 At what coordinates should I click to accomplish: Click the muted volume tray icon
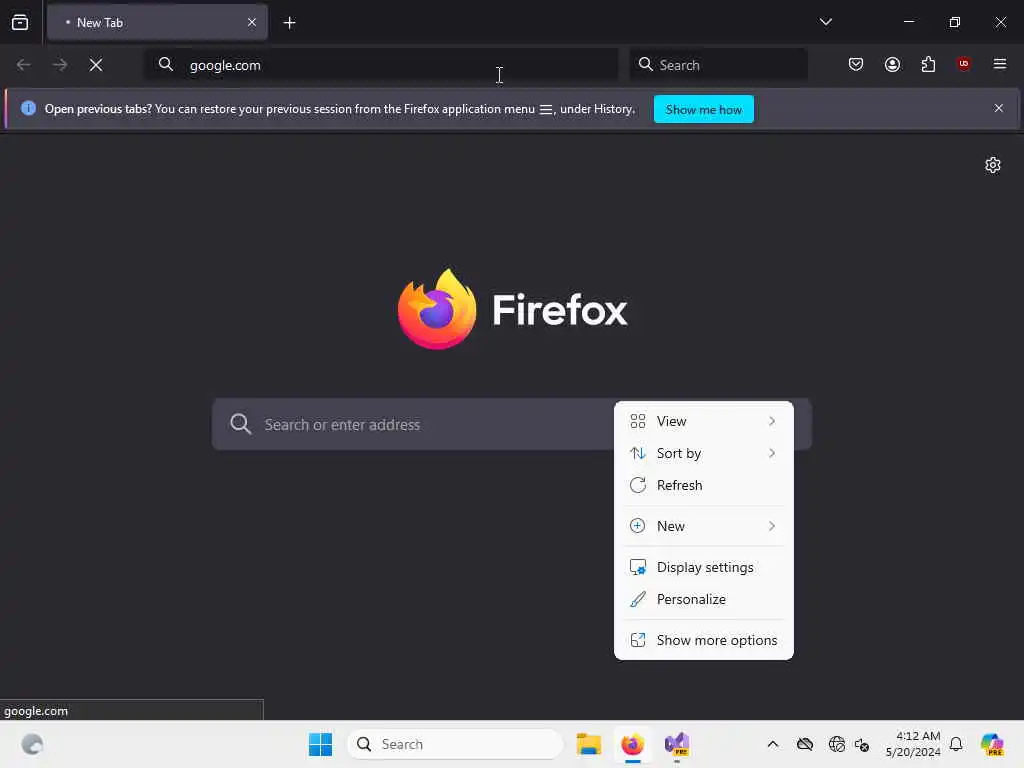coord(861,744)
